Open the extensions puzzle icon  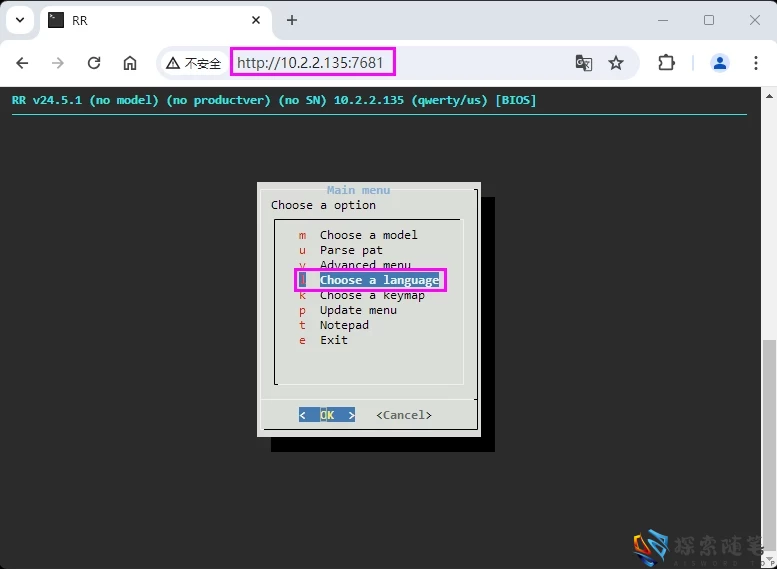666,63
